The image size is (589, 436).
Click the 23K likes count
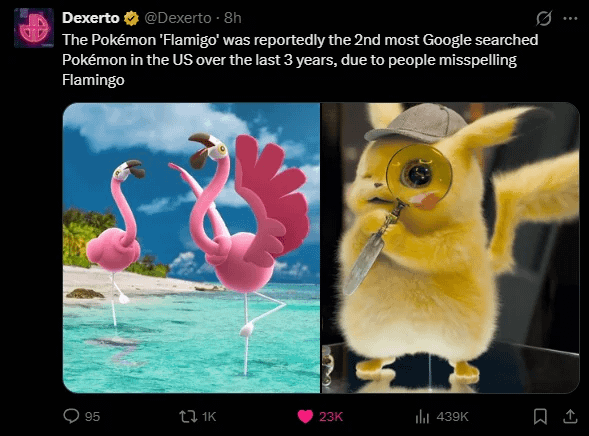[x=331, y=416]
